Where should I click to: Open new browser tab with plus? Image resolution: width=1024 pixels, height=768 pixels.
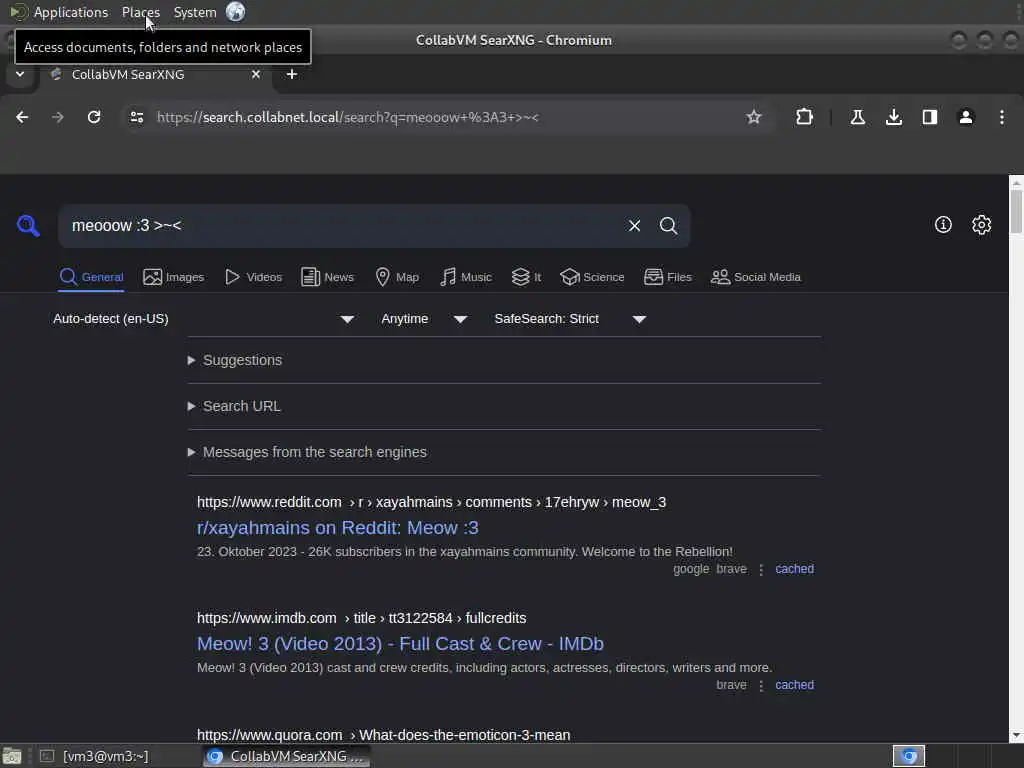tap(292, 74)
